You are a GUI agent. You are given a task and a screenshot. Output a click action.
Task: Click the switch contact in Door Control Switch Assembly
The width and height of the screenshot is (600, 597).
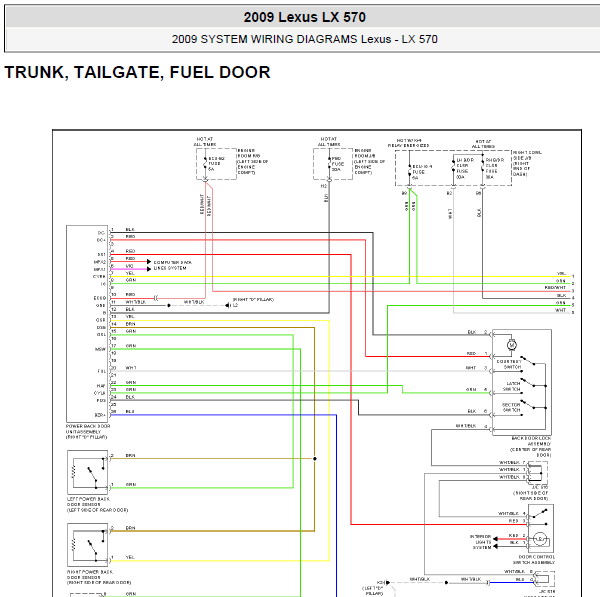tap(538, 517)
